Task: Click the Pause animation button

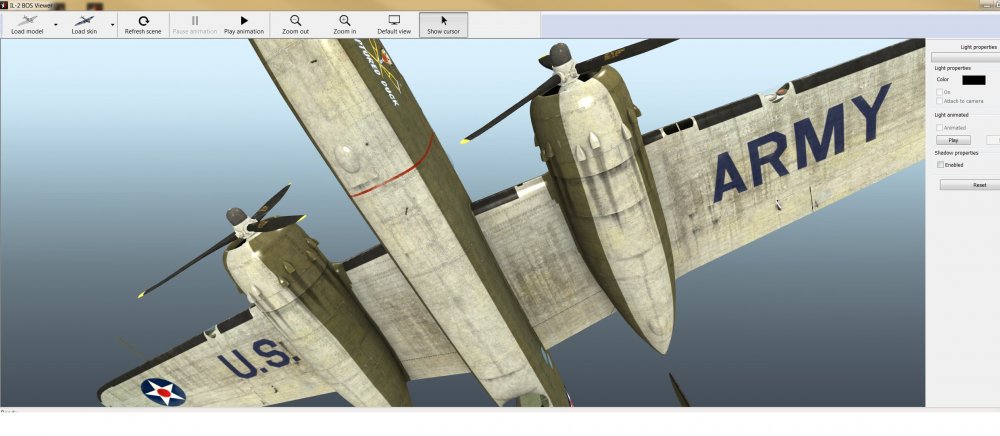Action: [194, 24]
